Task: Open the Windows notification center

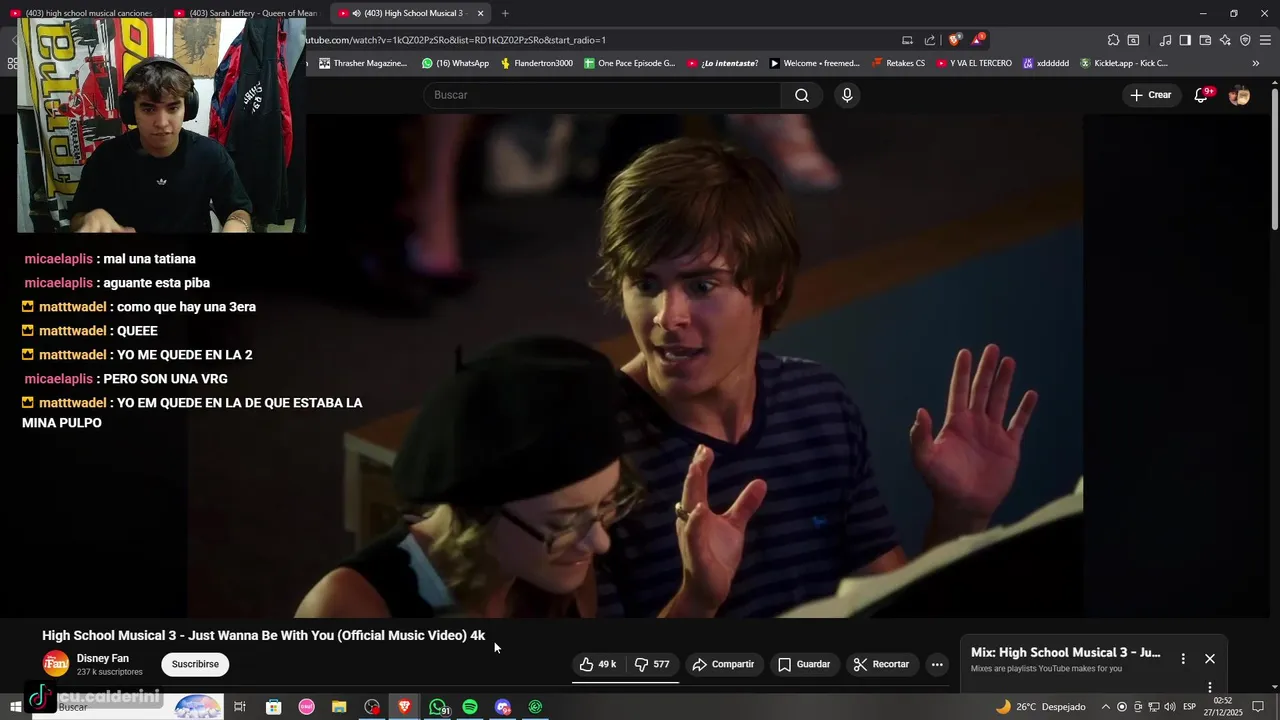Action: (1258, 707)
